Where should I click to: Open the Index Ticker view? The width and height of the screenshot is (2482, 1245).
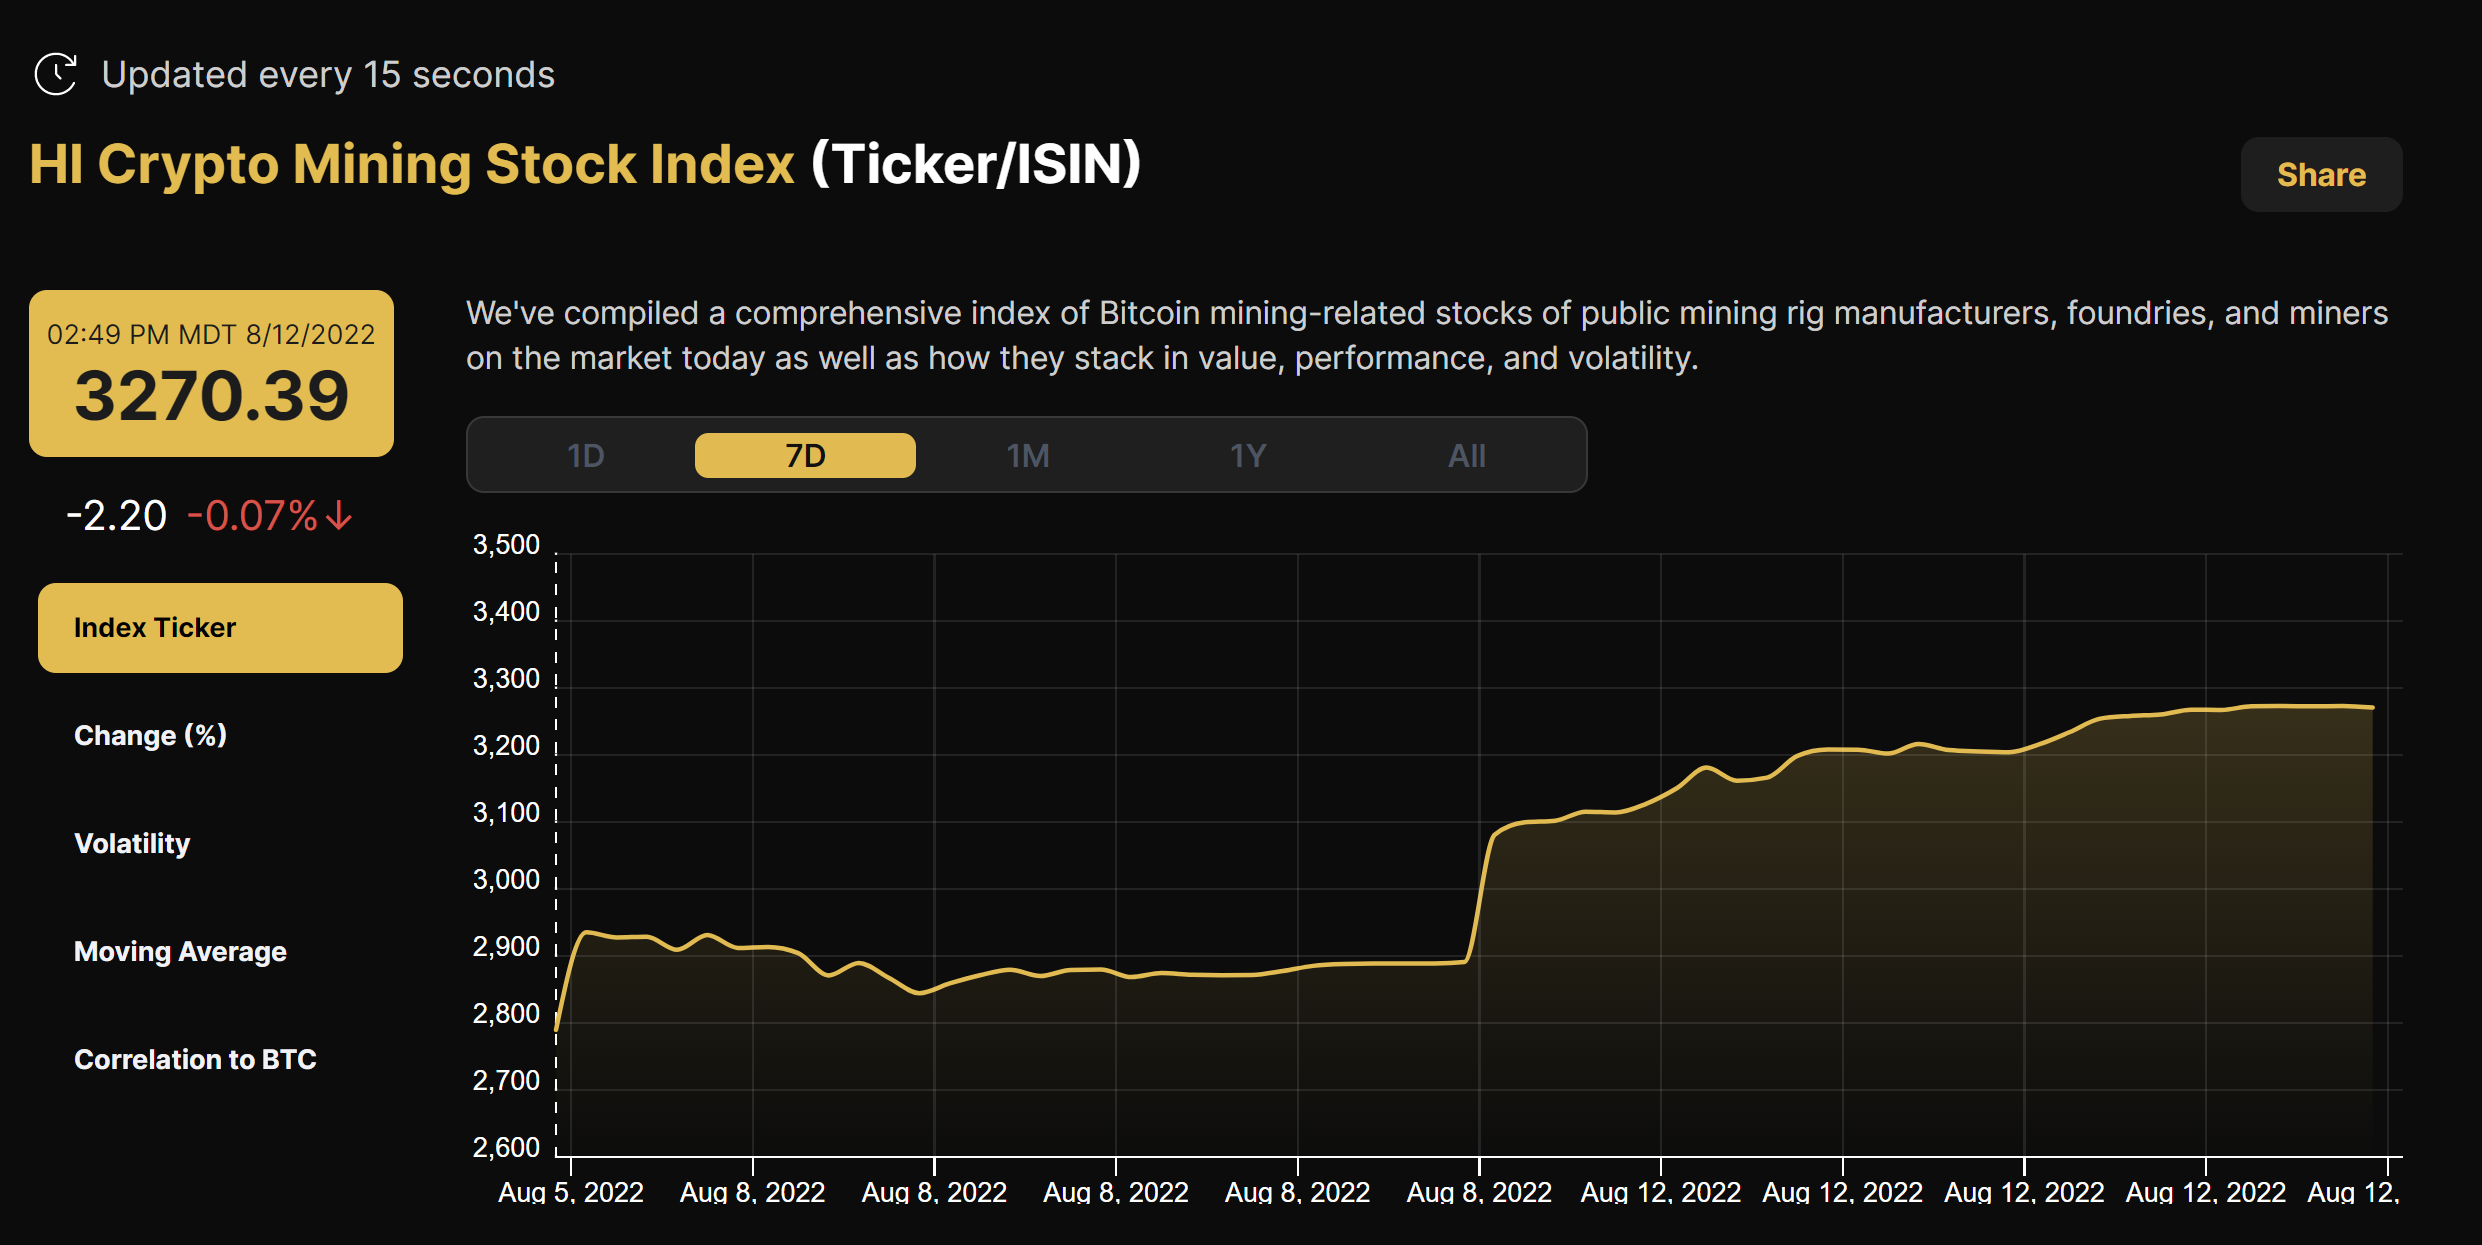click(220, 628)
